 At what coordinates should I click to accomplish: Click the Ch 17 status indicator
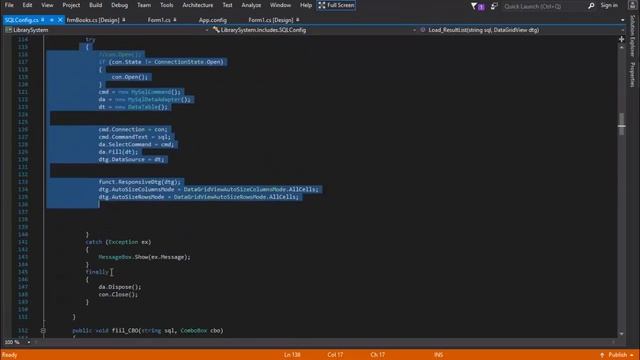378,355
